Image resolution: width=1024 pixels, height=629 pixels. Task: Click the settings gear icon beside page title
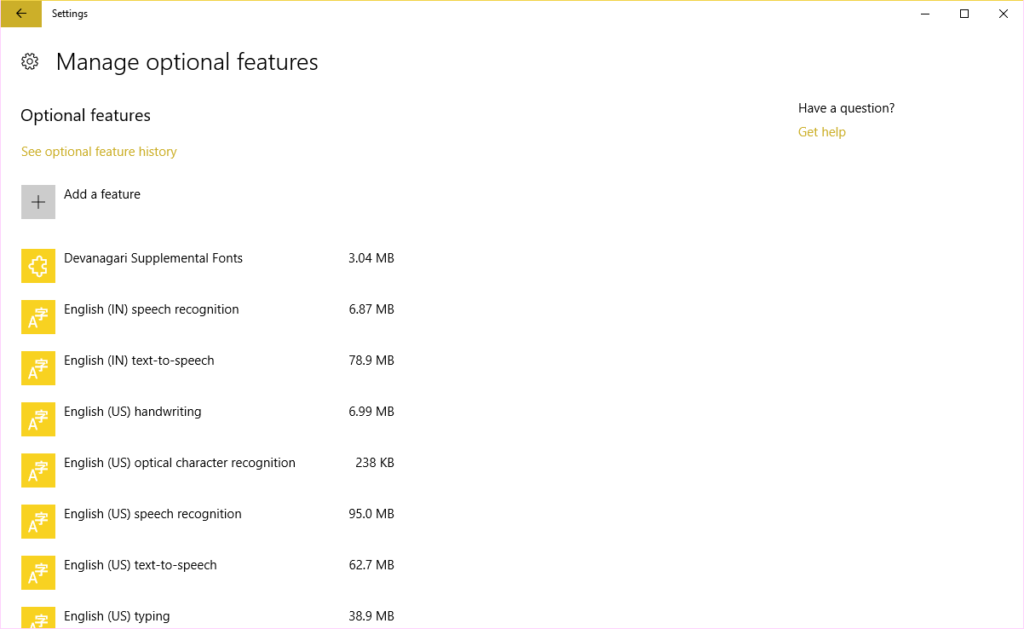(29, 61)
